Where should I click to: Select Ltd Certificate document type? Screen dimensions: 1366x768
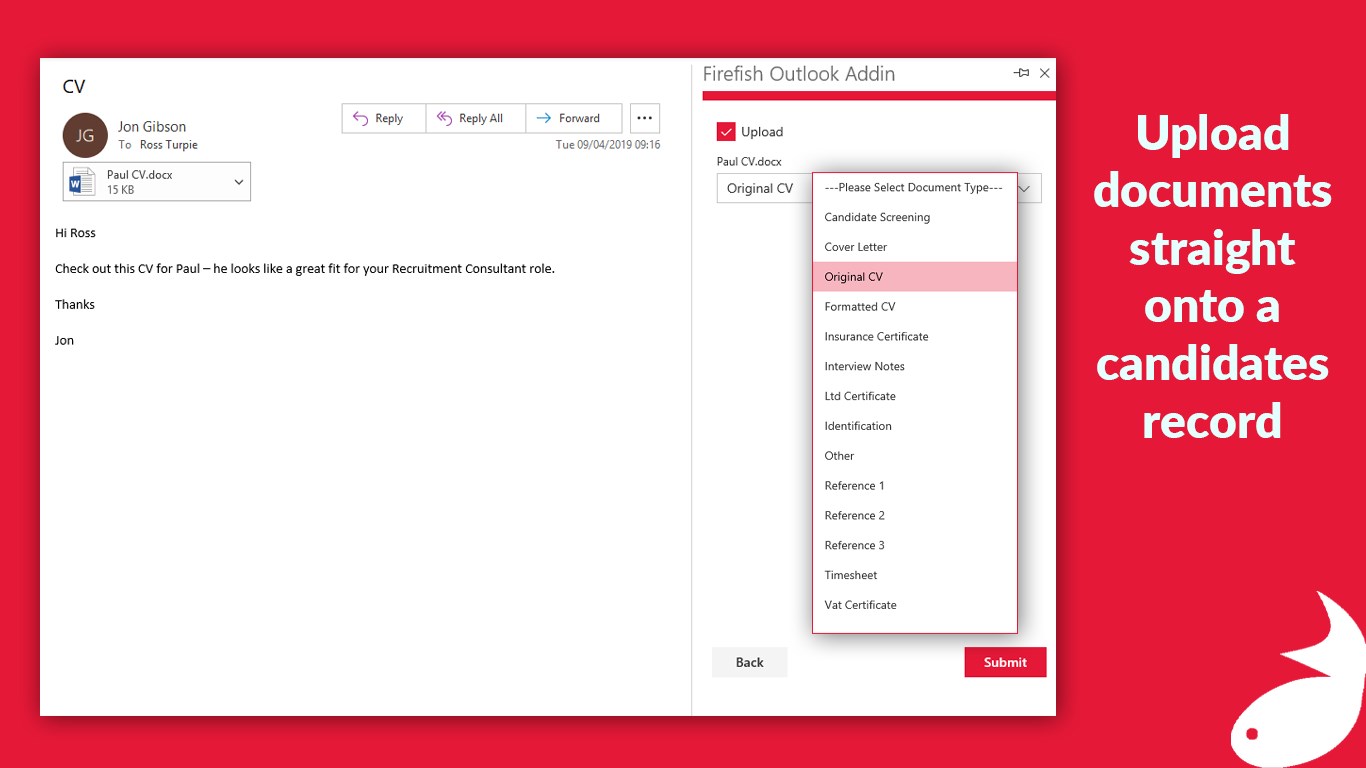(915, 396)
